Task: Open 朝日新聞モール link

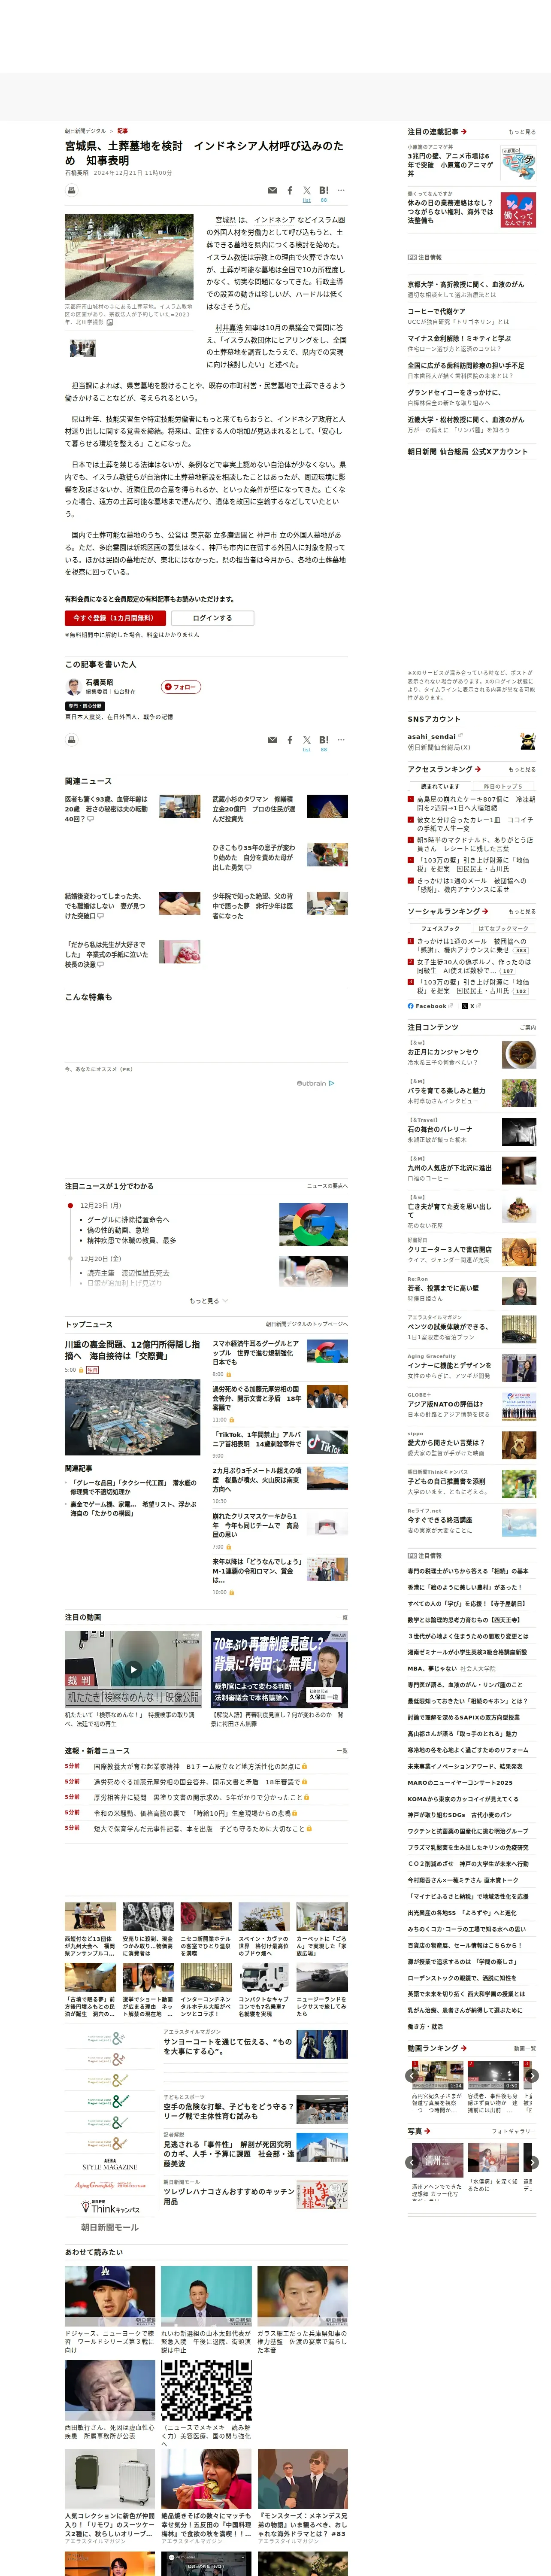Action: (109, 2227)
